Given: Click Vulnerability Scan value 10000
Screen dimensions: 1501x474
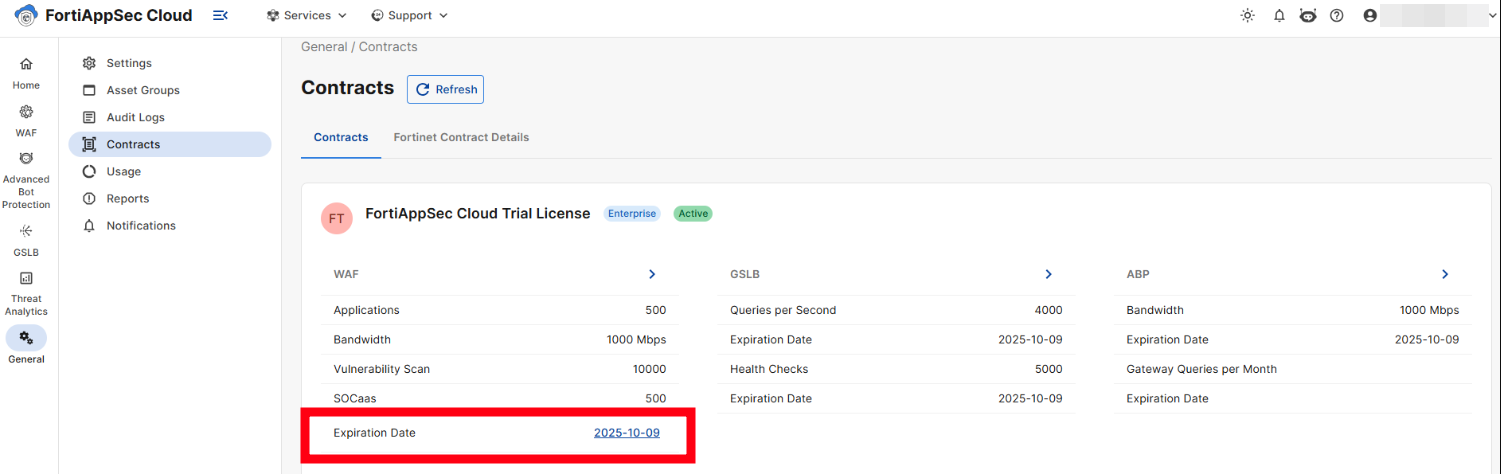Looking at the screenshot, I should 649,369.
